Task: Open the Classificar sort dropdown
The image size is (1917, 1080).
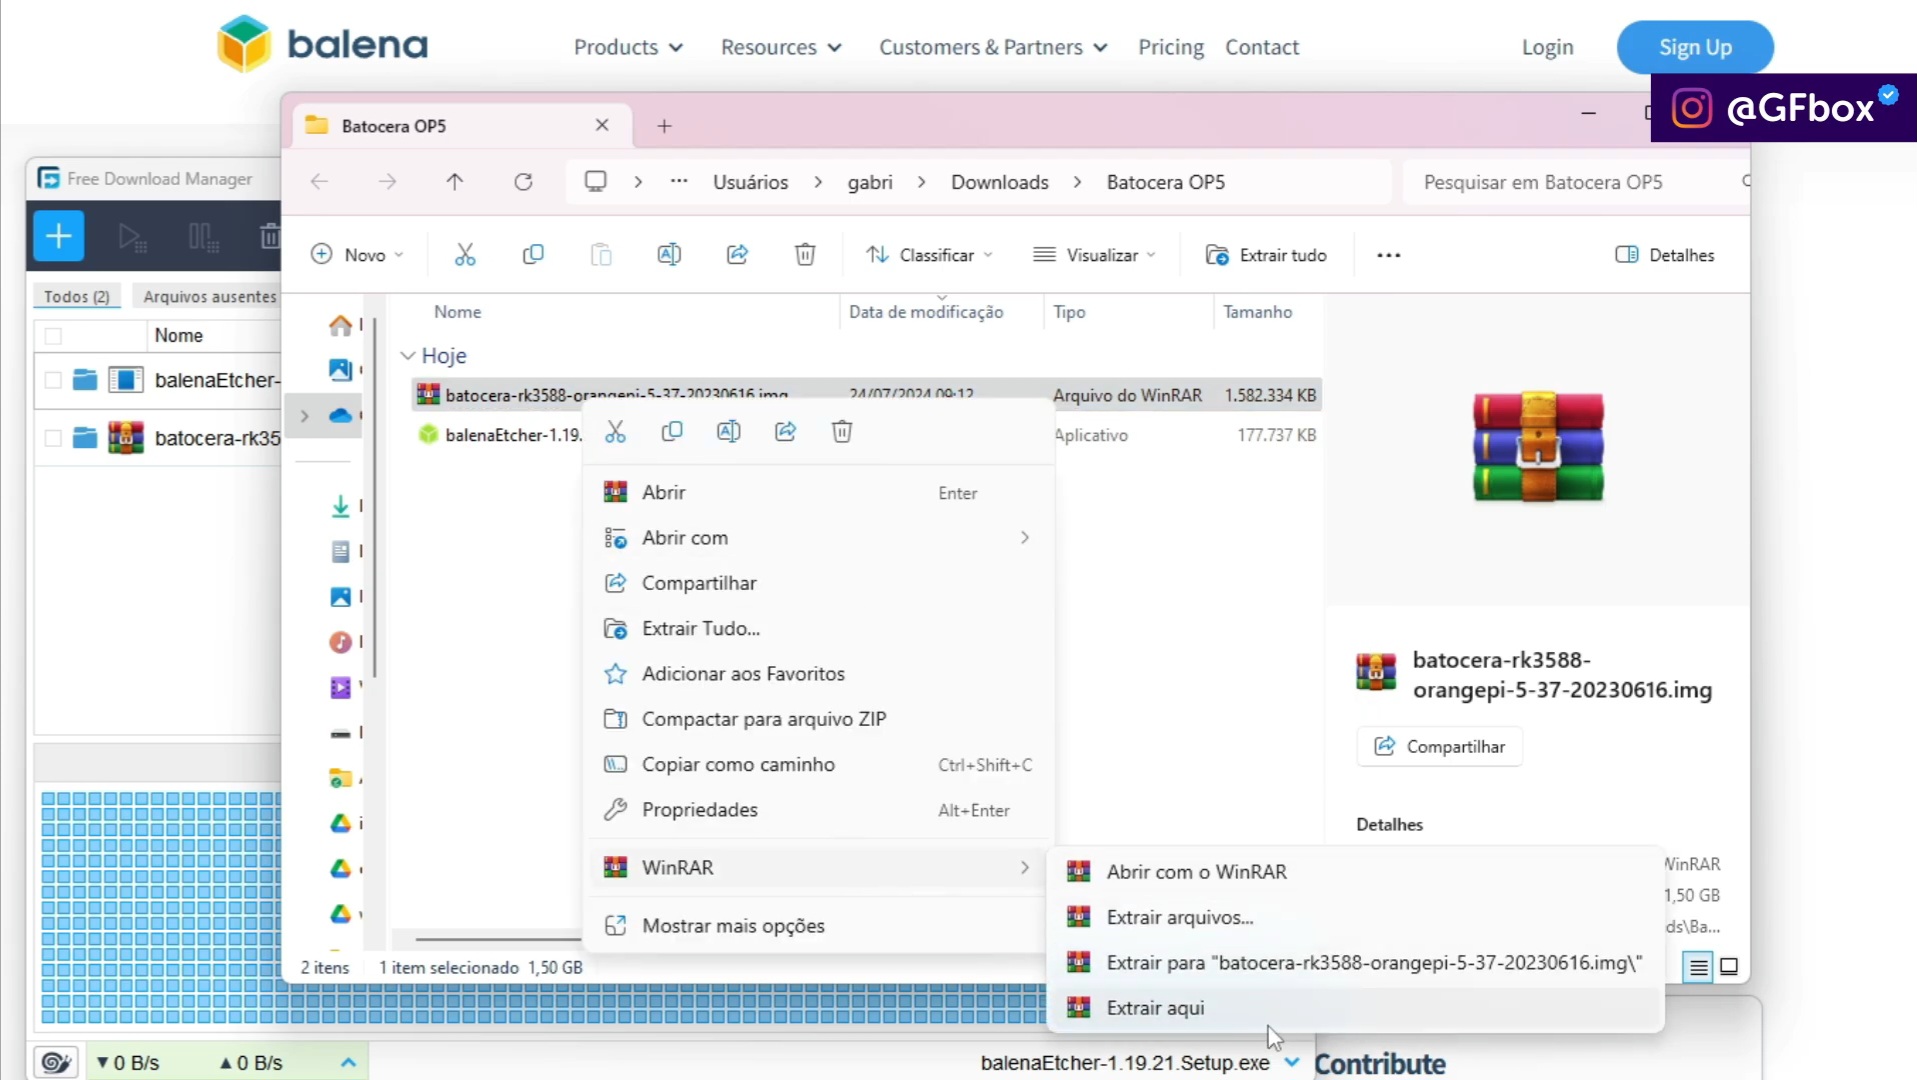Action: tap(929, 255)
